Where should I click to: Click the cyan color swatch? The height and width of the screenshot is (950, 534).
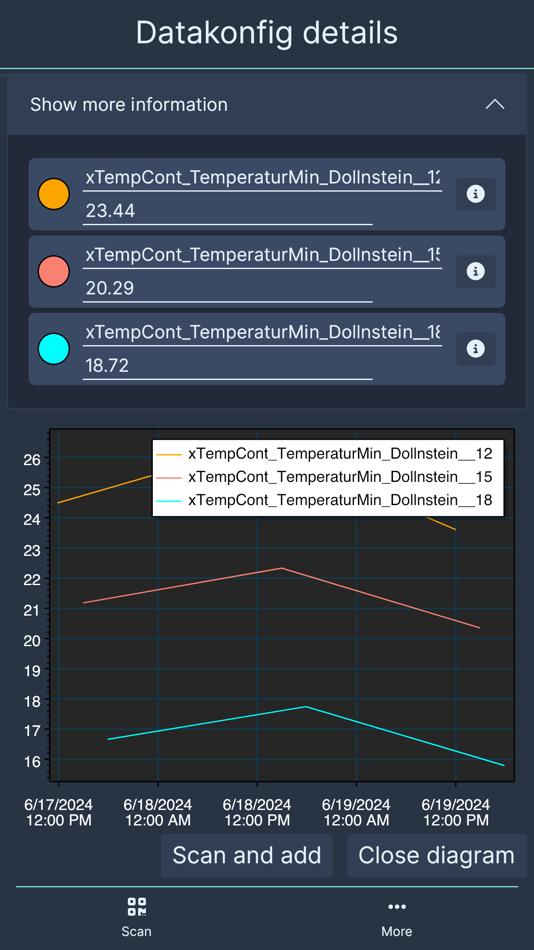click(x=54, y=349)
